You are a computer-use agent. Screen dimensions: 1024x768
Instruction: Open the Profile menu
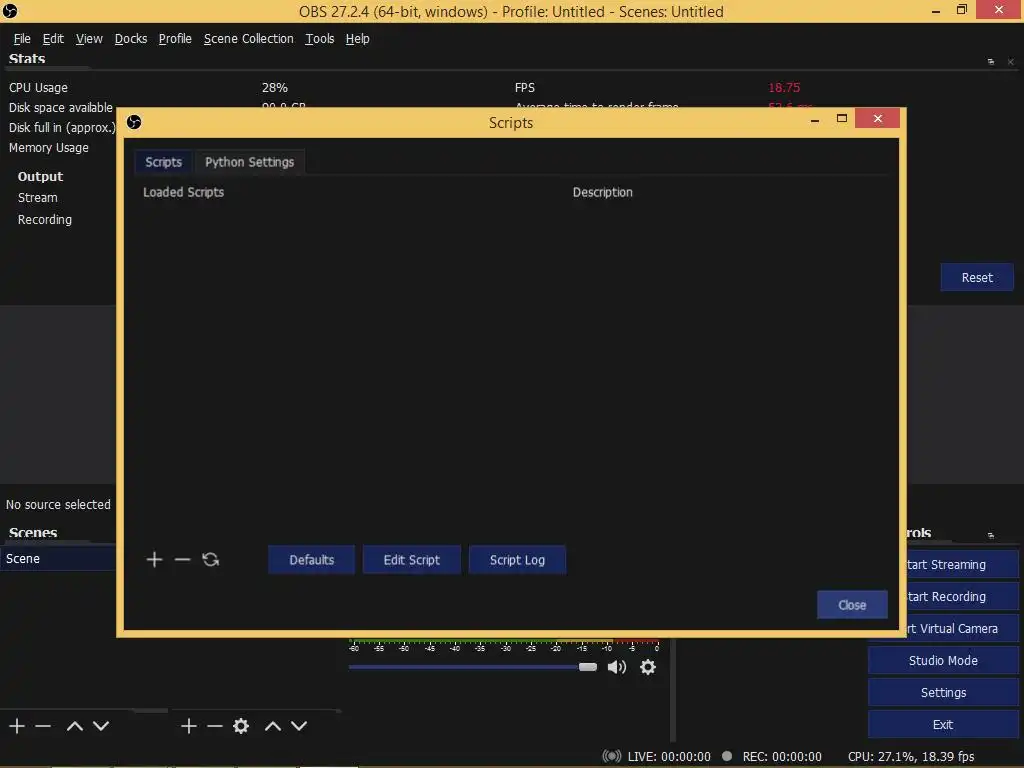175,39
